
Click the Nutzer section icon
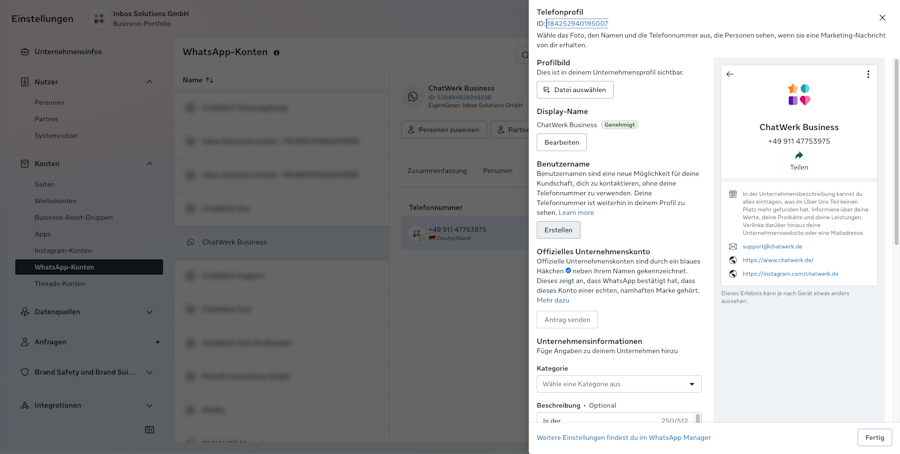[x=25, y=82]
